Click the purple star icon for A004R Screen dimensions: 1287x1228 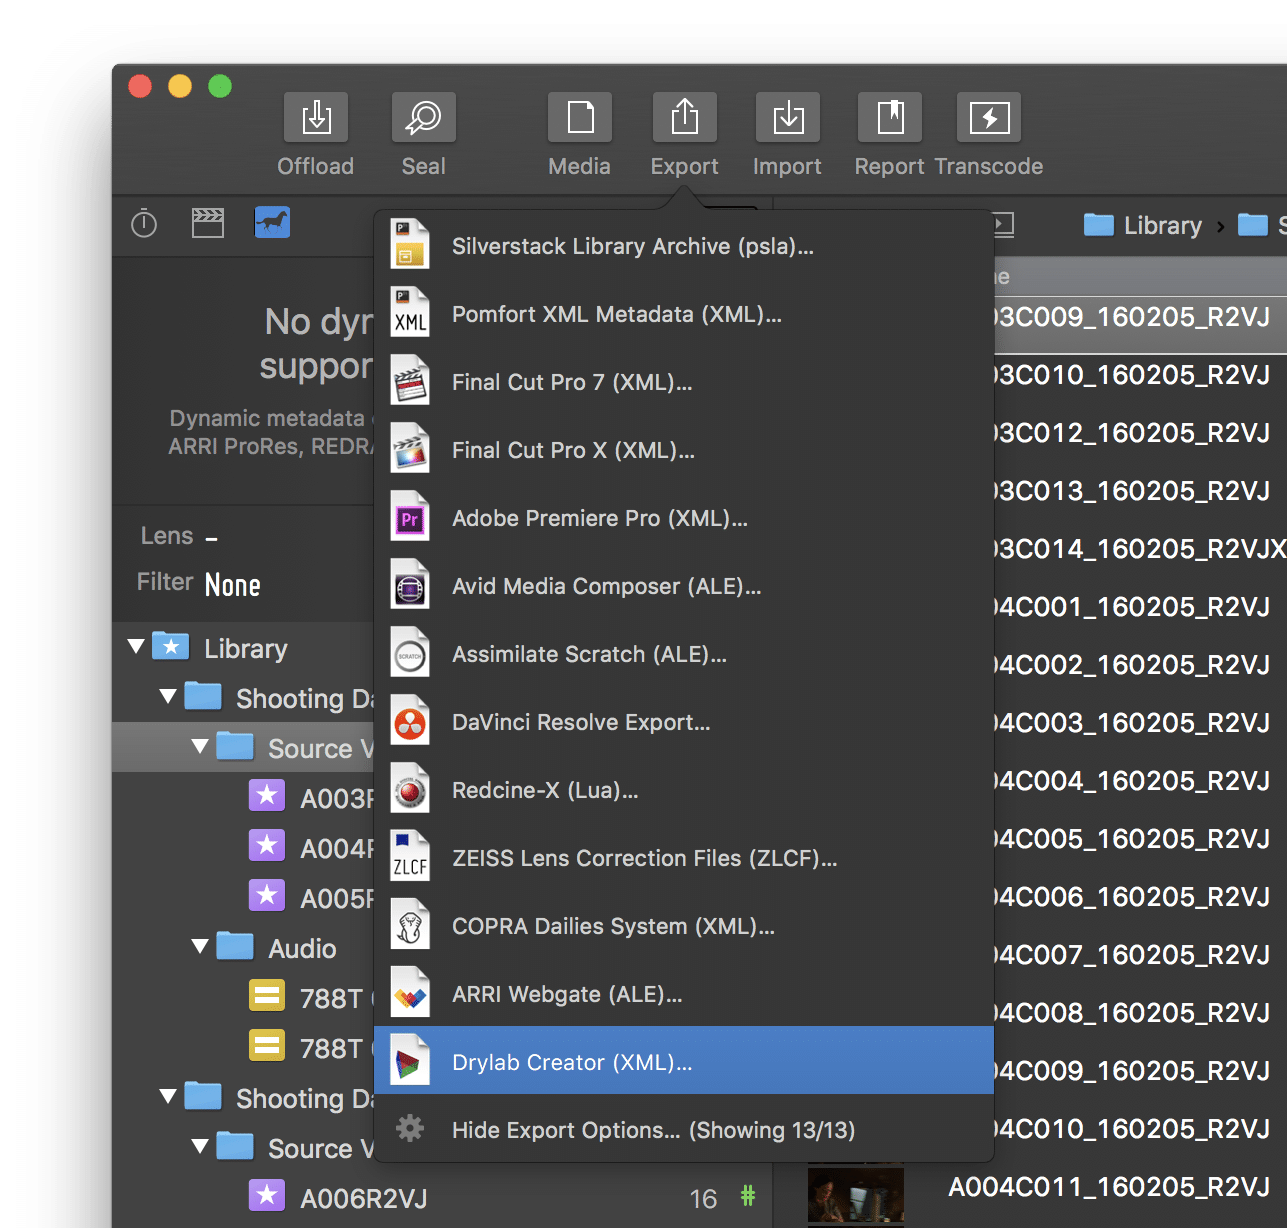[x=266, y=846]
